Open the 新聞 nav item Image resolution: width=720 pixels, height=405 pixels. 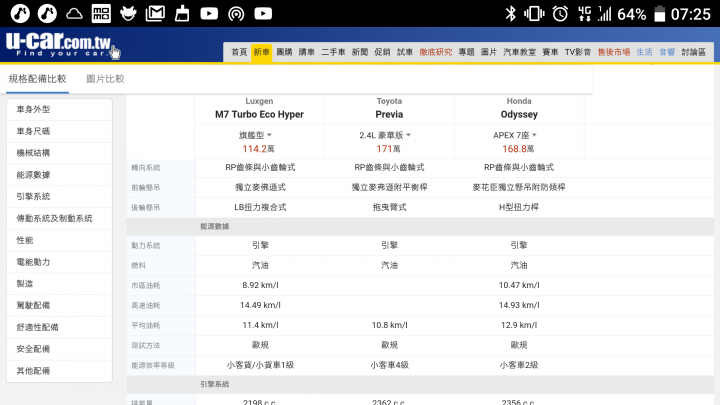360,52
